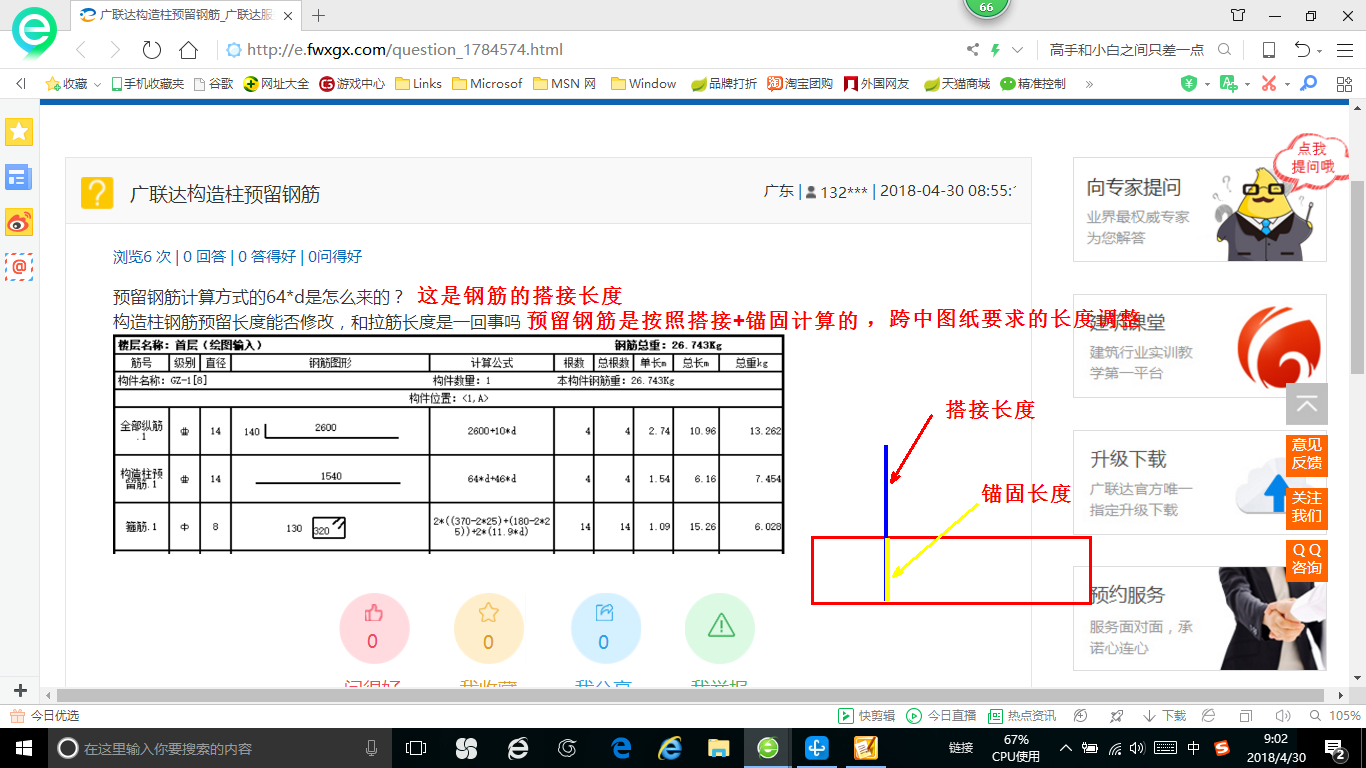Open the 游戏中心 bookmark
Image resolution: width=1366 pixels, height=768 pixels.
352,84
